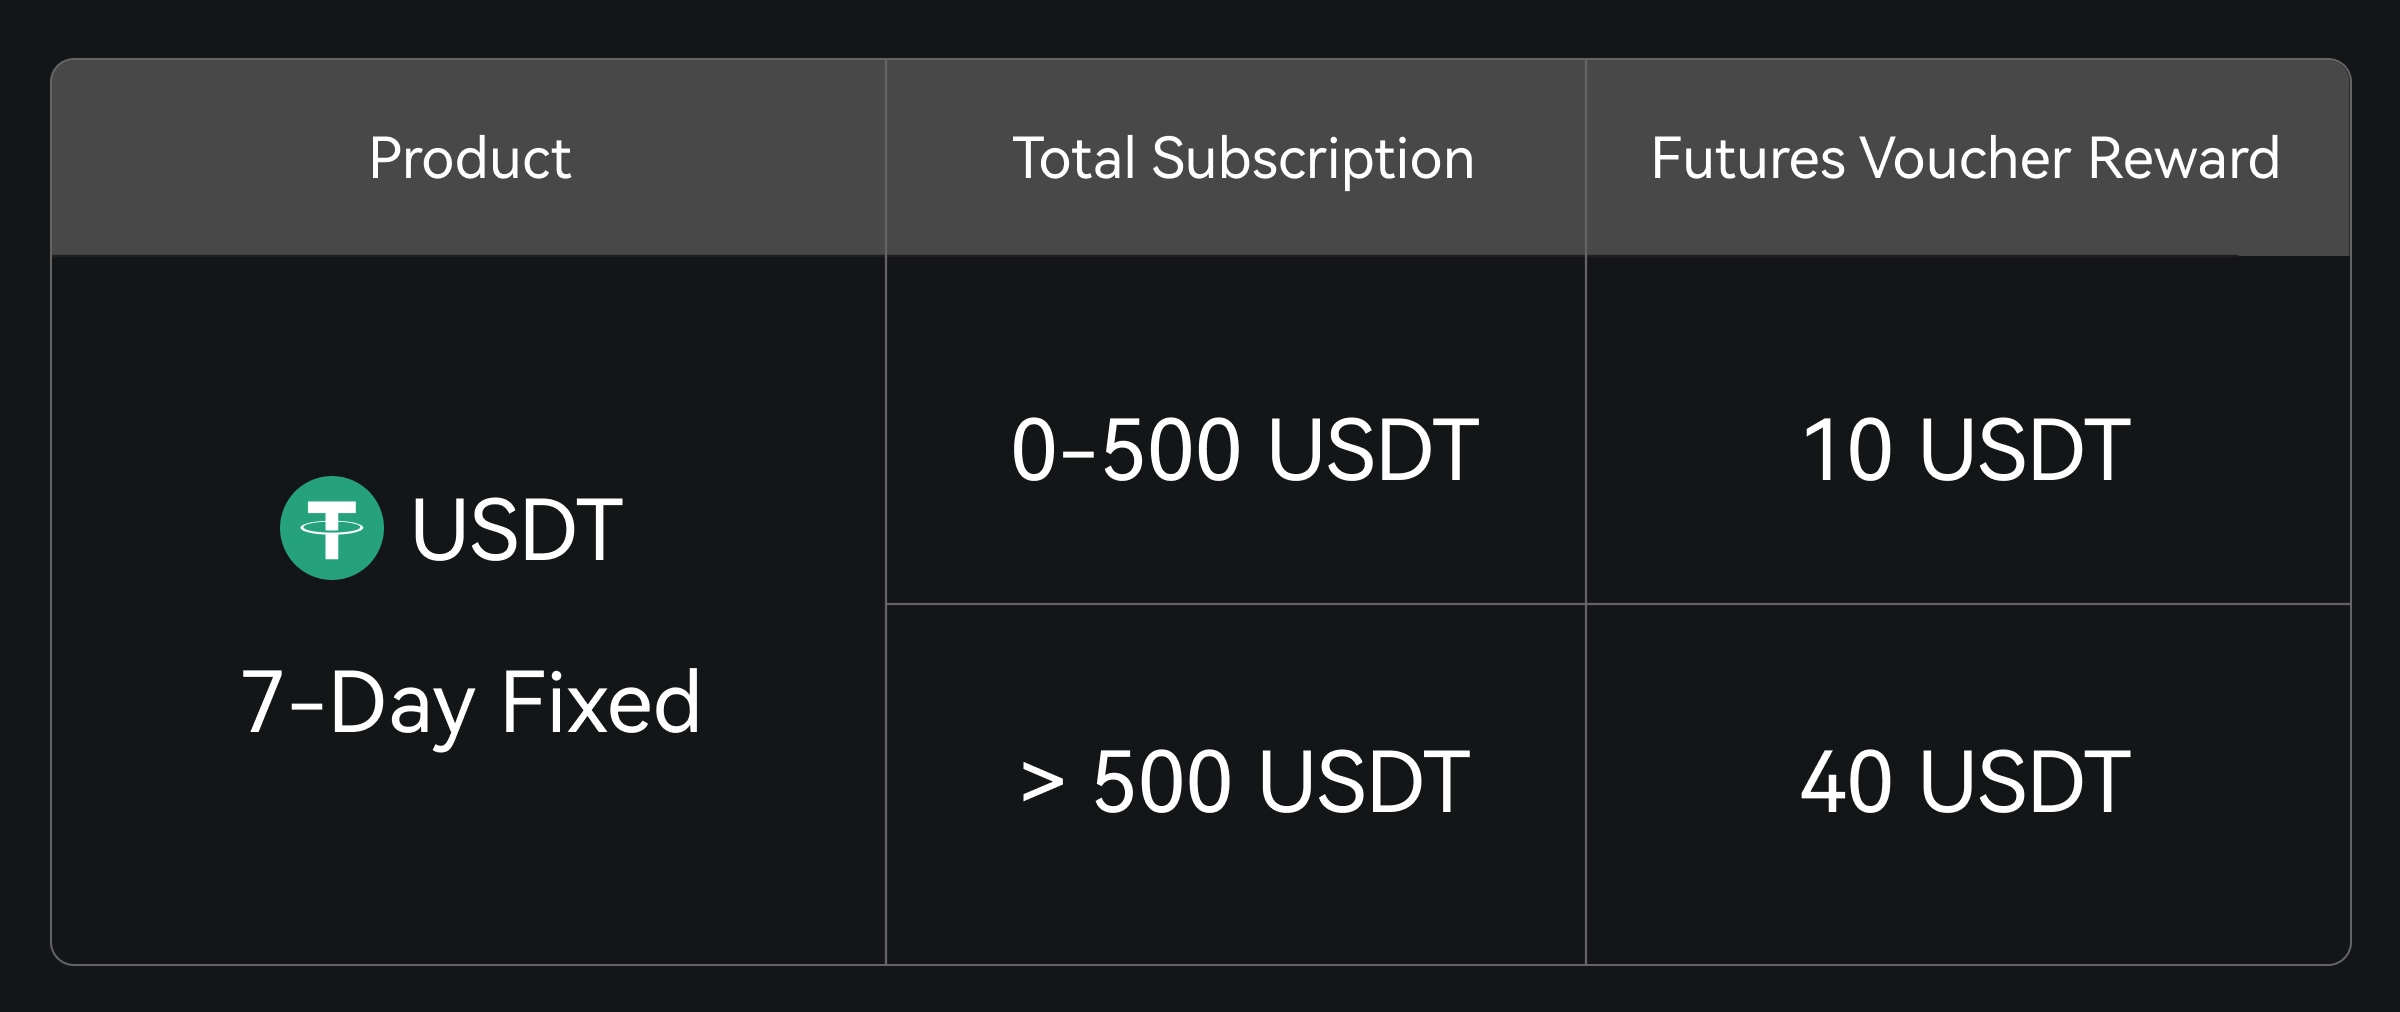Click the number 10 in the first reward
The height and width of the screenshot is (1012, 2400).
tap(1847, 450)
